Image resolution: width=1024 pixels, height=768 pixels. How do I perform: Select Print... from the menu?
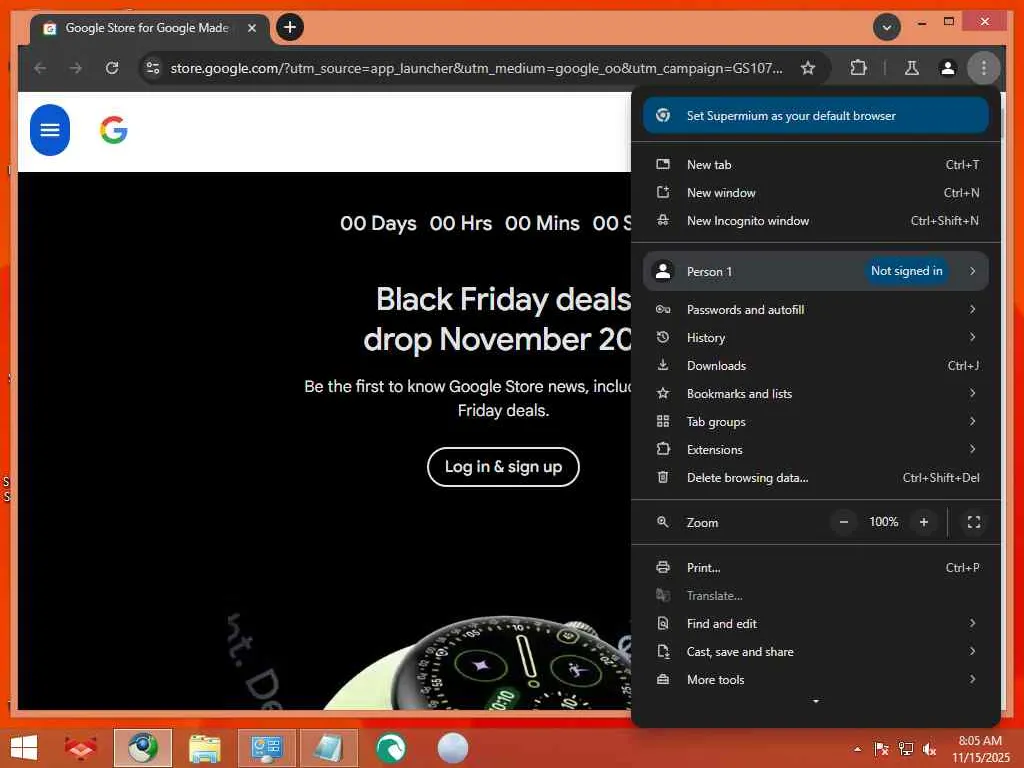(816, 568)
